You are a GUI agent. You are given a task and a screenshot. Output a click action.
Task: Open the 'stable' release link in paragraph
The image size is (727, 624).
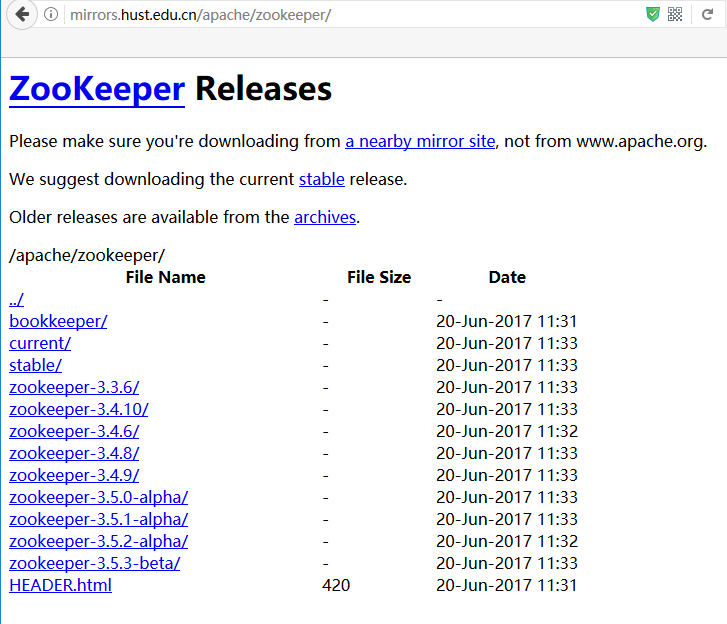click(x=322, y=179)
